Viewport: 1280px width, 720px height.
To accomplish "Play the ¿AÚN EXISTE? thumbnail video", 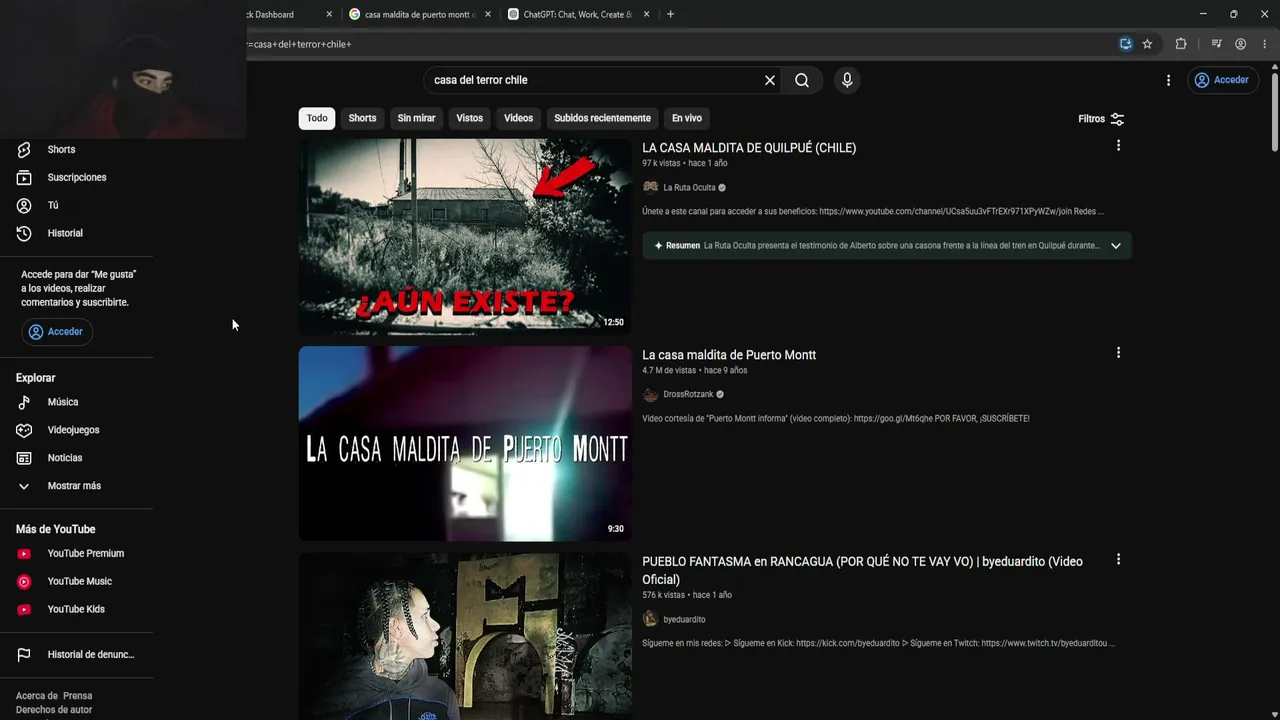I will point(465,236).
